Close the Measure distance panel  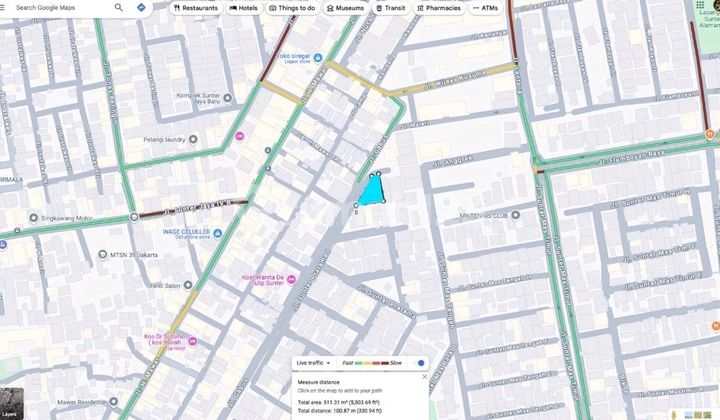click(424, 377)
